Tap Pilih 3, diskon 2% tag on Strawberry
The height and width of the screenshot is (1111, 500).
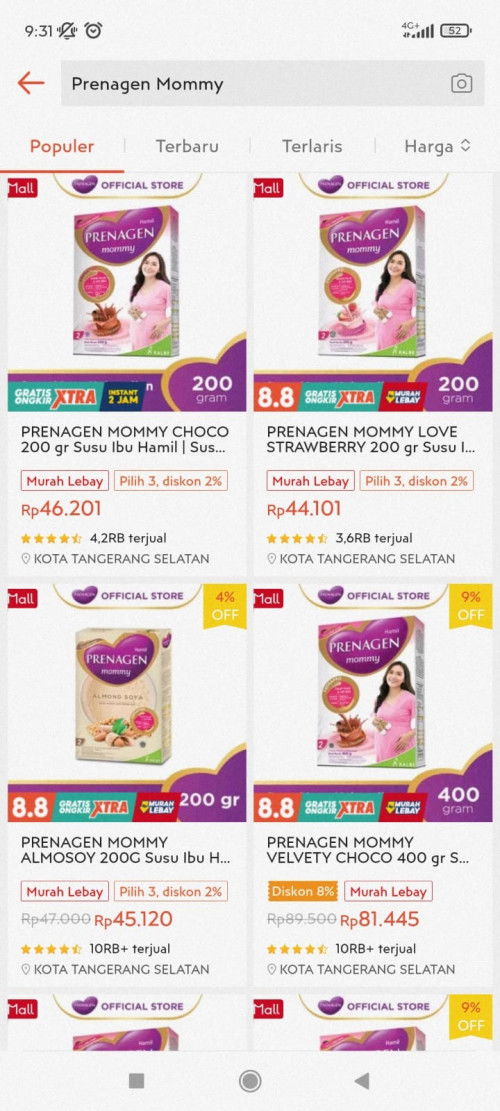tap(416, 481)
